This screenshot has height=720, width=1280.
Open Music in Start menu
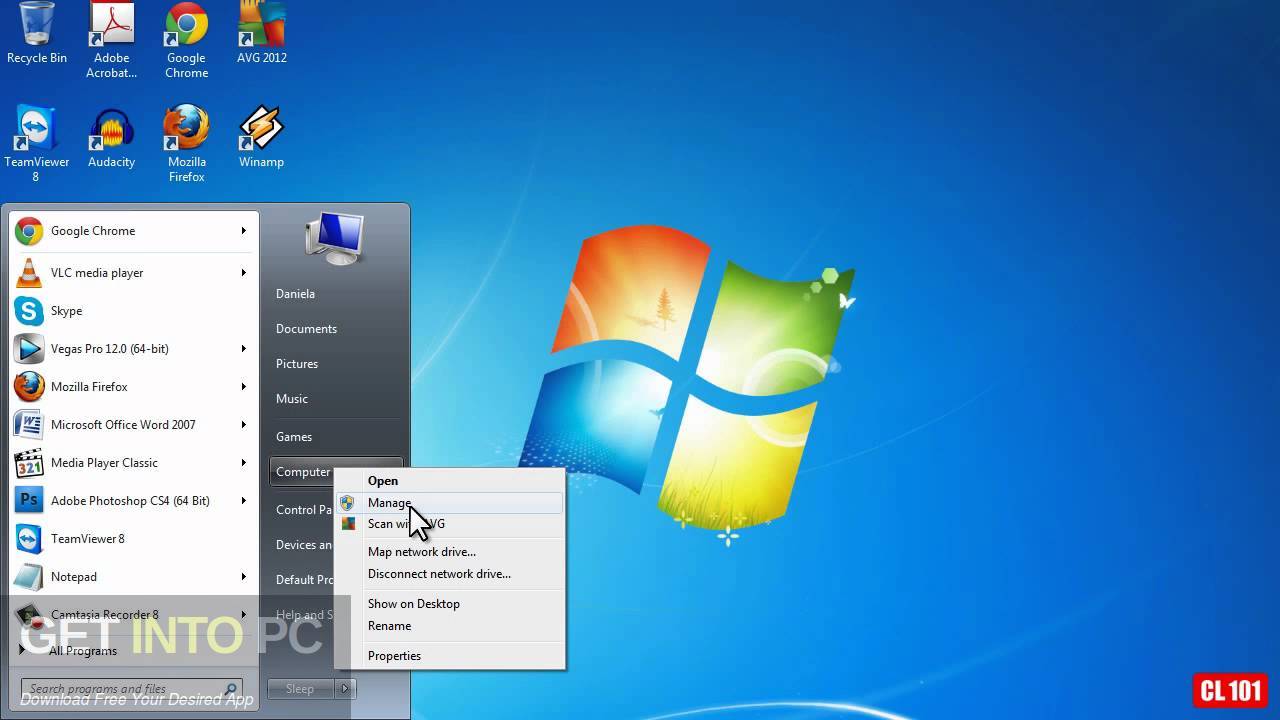click(292, 399)
